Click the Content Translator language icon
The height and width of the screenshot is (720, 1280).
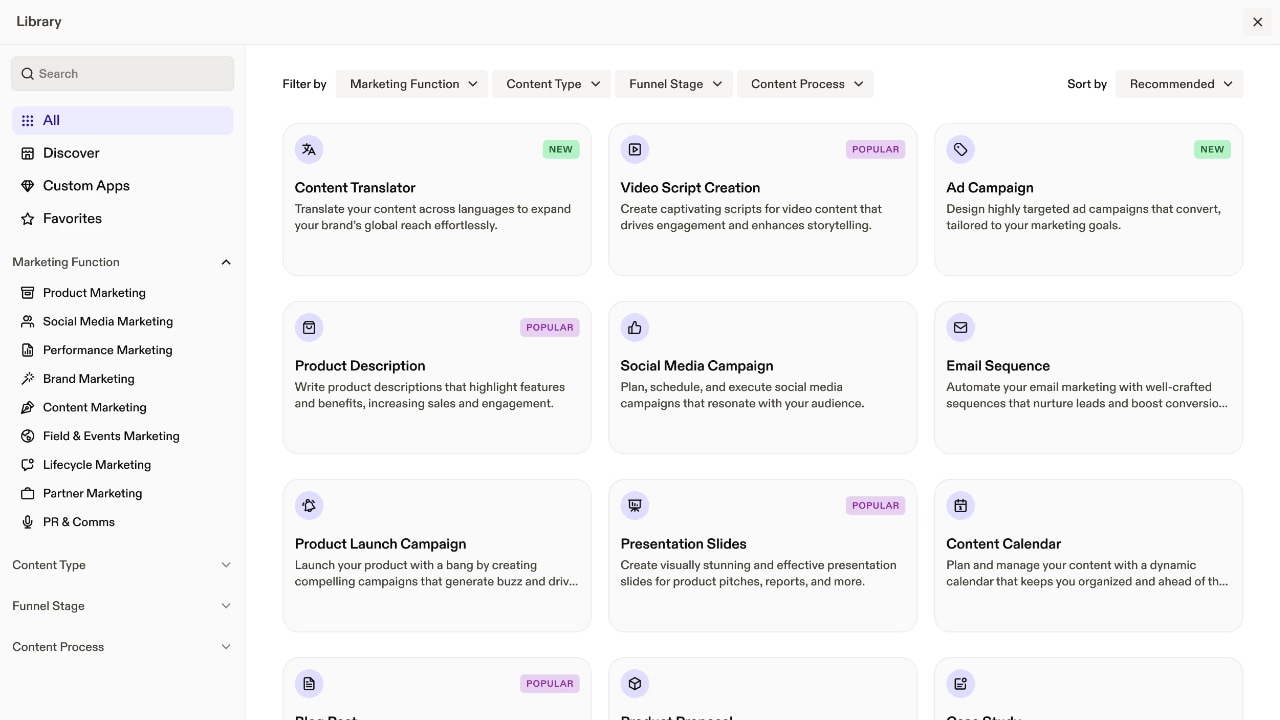(309, 150)
